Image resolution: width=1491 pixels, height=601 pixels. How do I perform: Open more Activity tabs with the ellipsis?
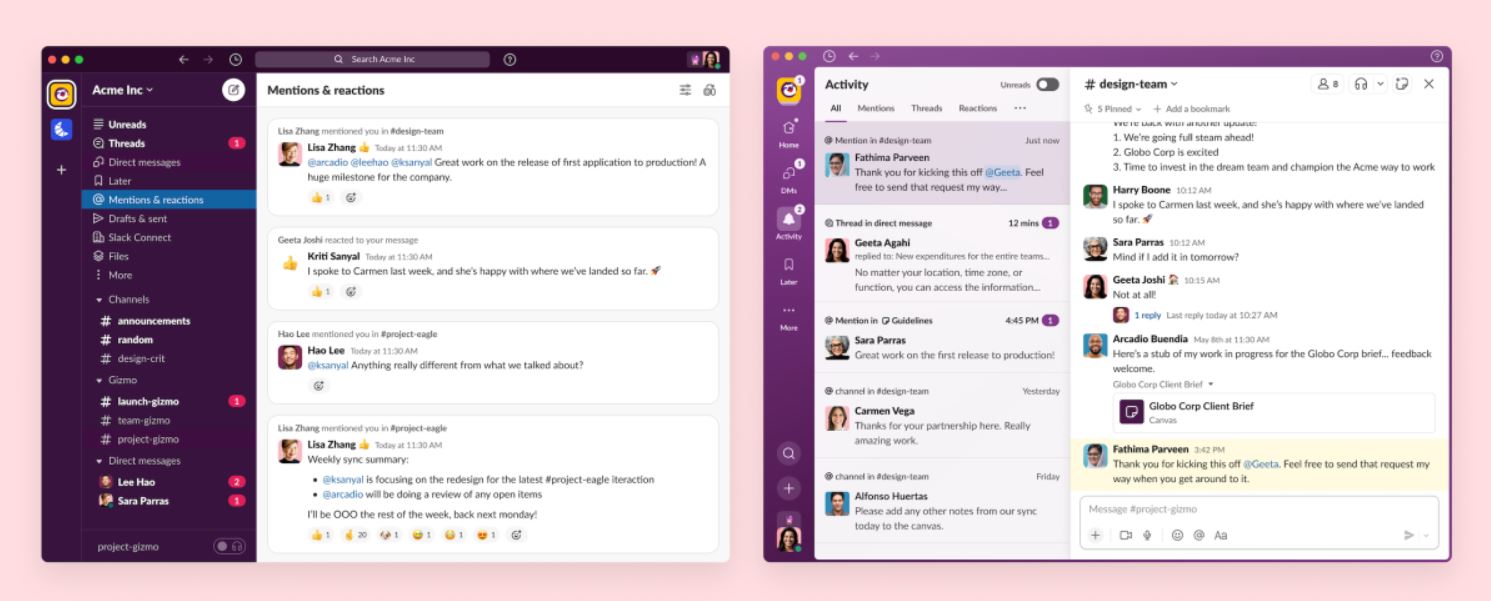click(x=1020, y=108)
